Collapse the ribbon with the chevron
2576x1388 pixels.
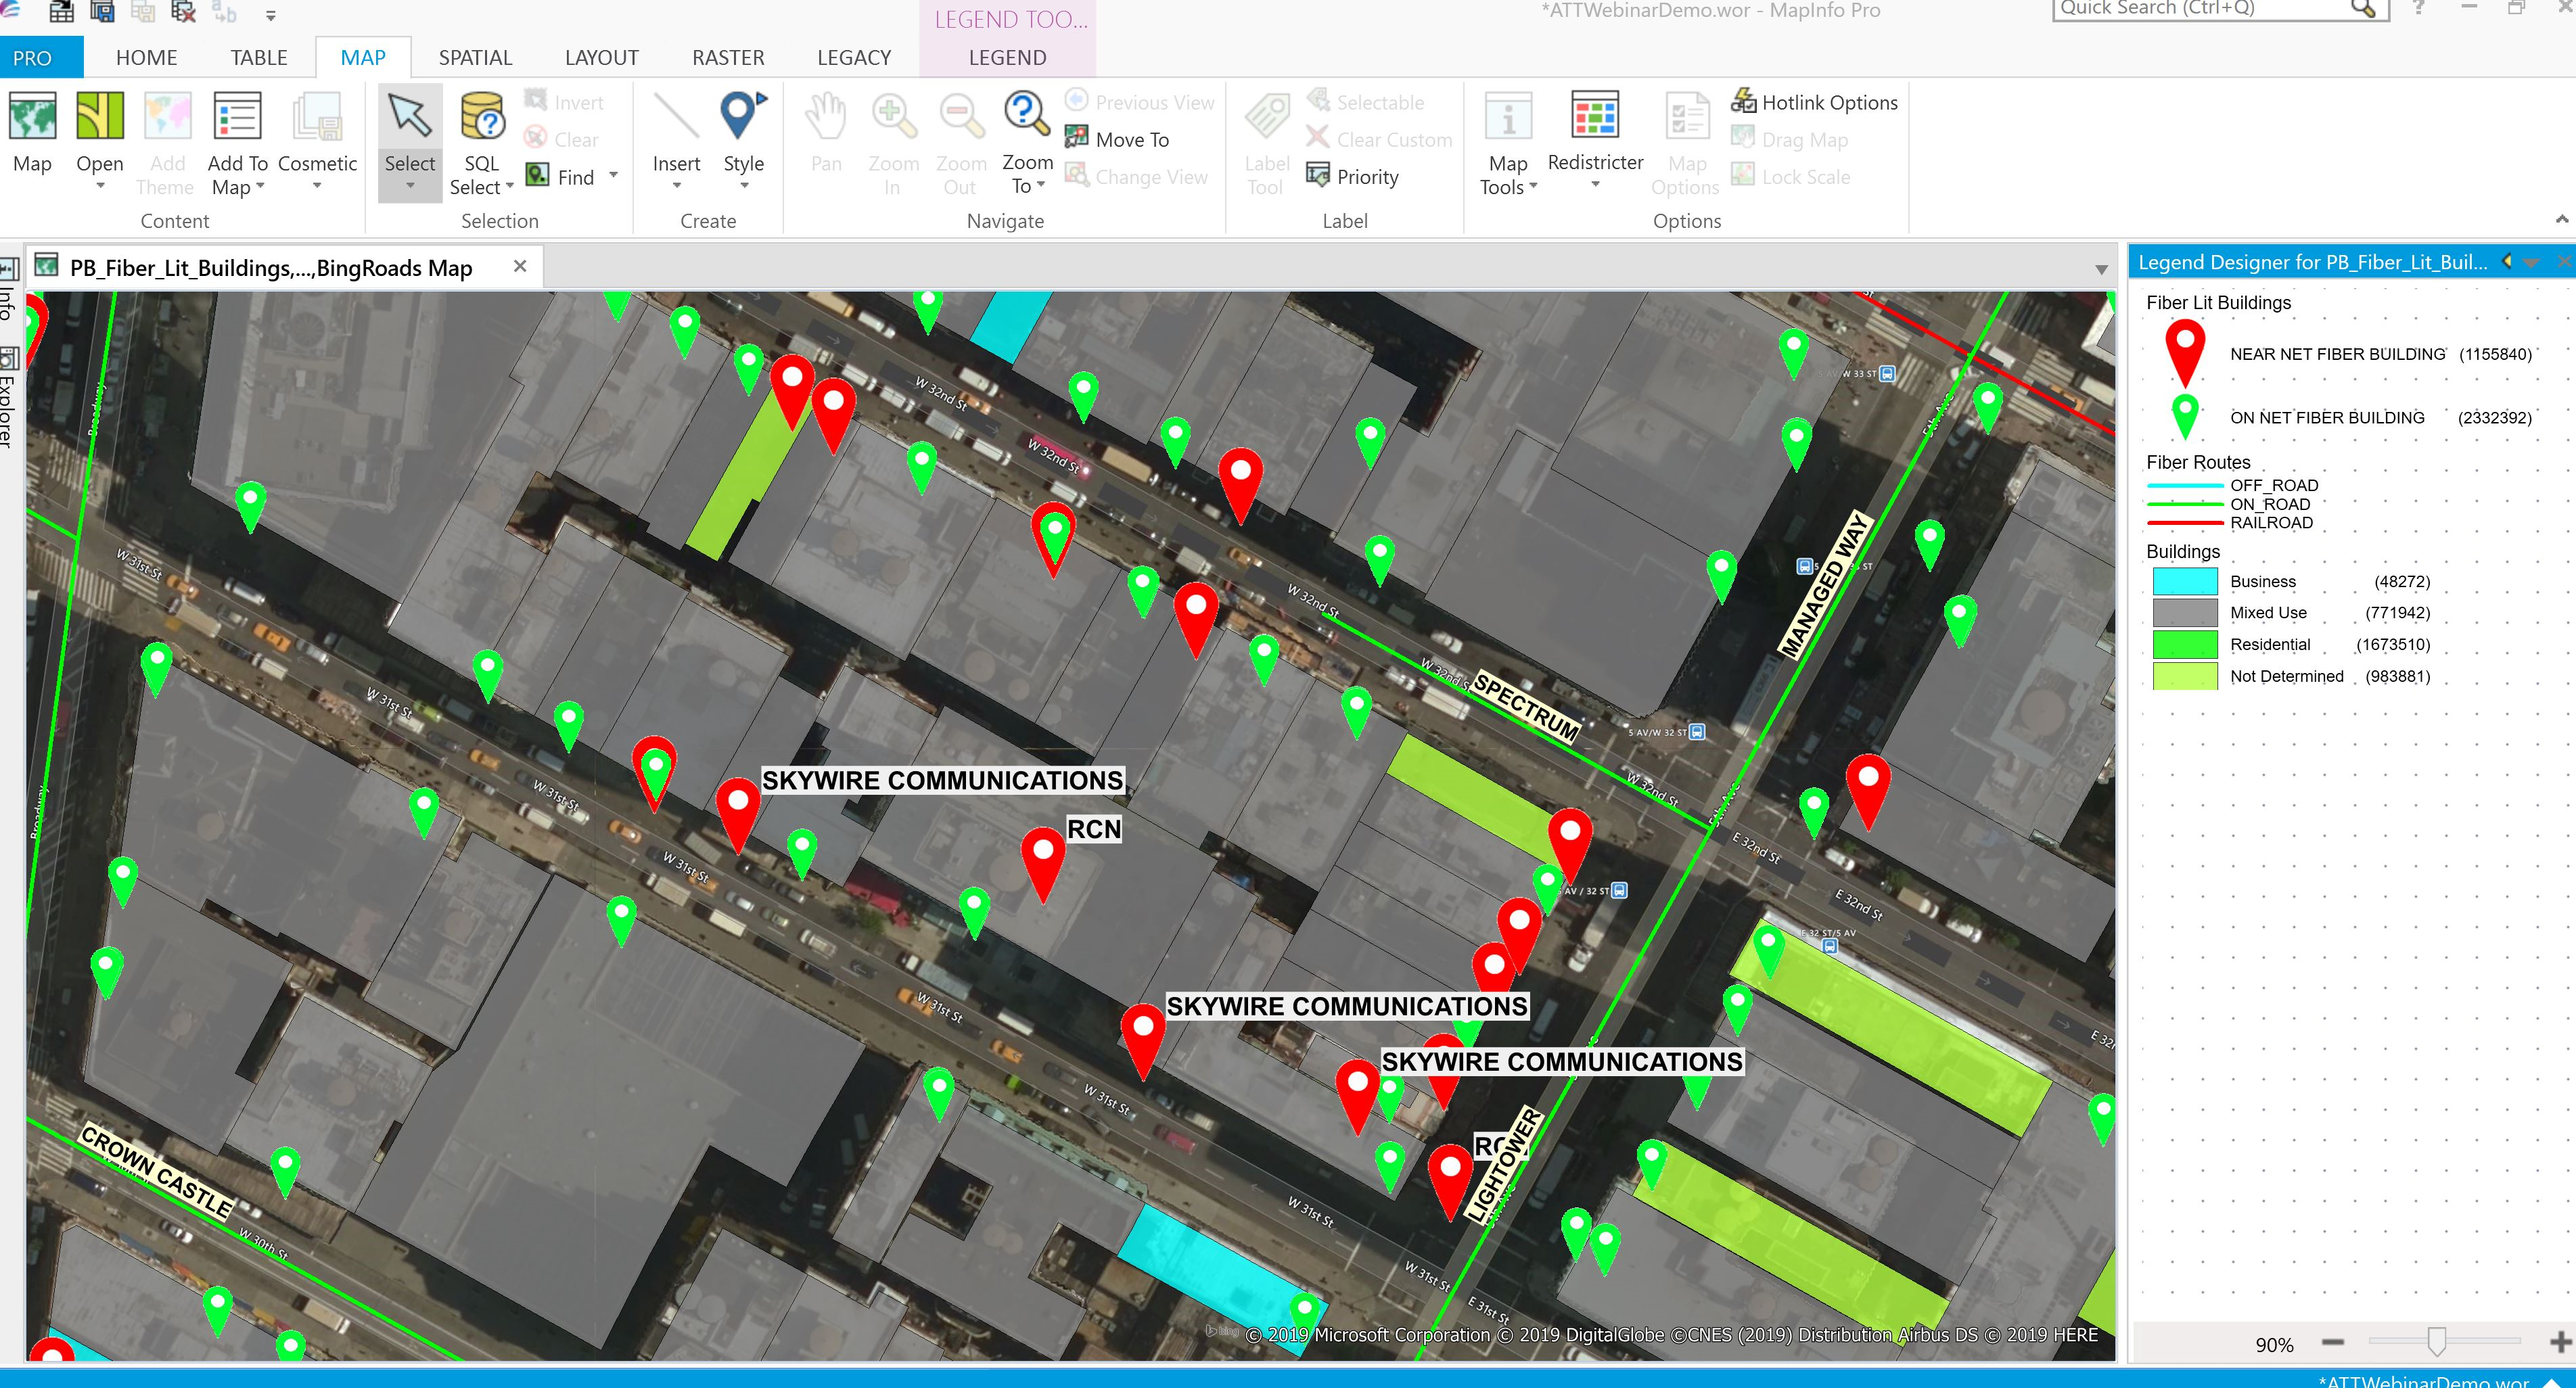point(2561,219)
